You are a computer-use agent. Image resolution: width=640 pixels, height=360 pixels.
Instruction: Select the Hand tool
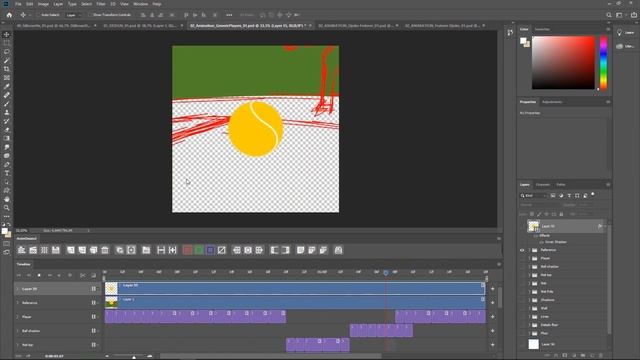tap(7, 199)
